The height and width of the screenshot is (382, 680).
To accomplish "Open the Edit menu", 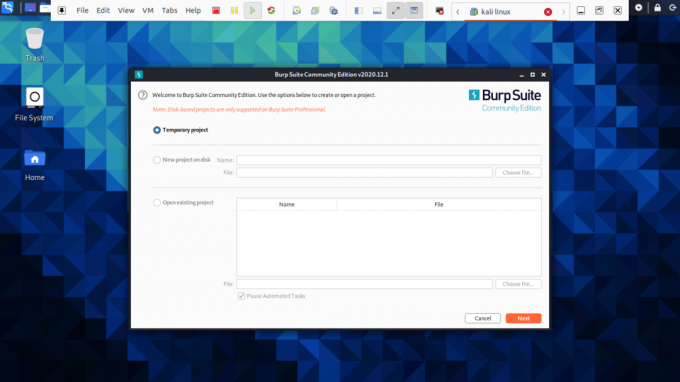I will click(103, 10).
